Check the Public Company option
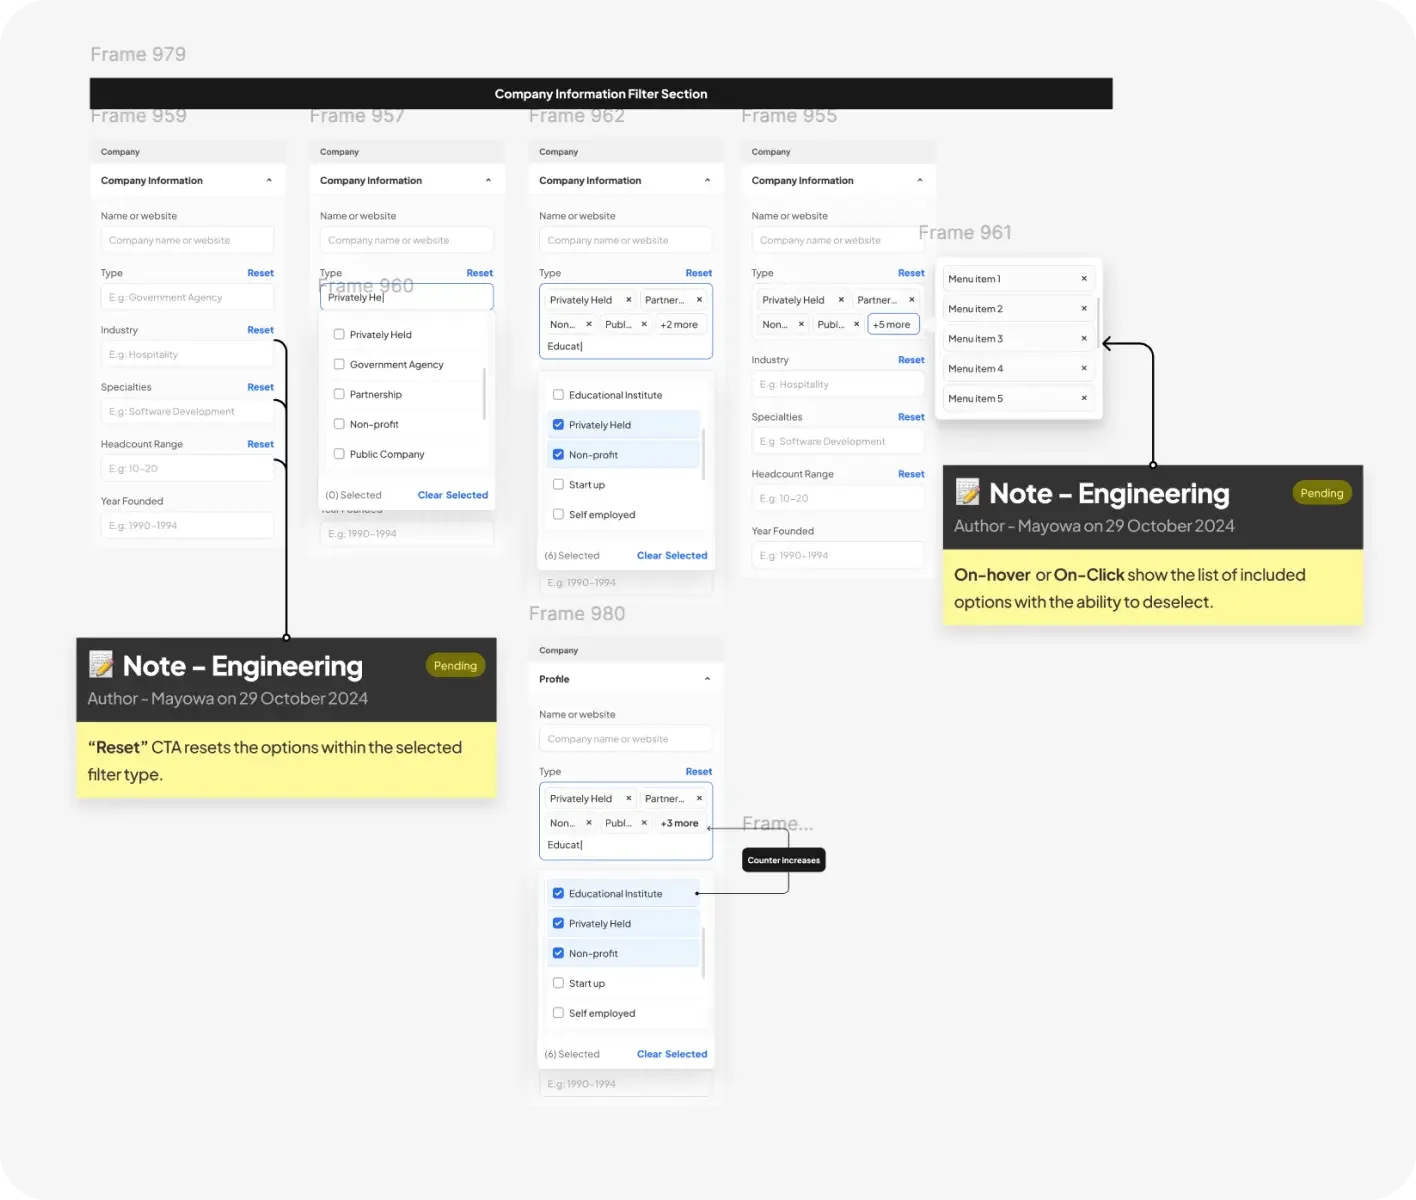 (x=339, y=454)
